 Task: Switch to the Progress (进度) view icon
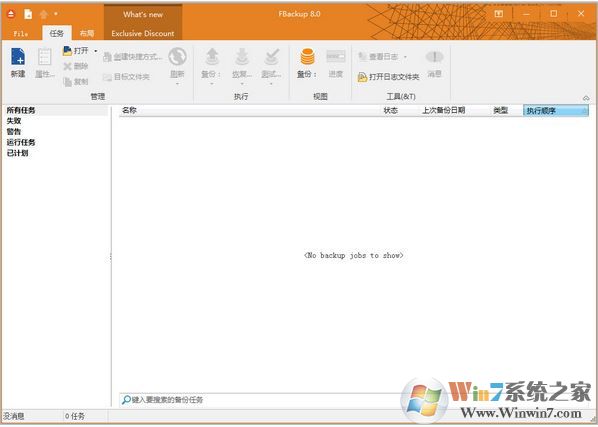click(336, 56)
